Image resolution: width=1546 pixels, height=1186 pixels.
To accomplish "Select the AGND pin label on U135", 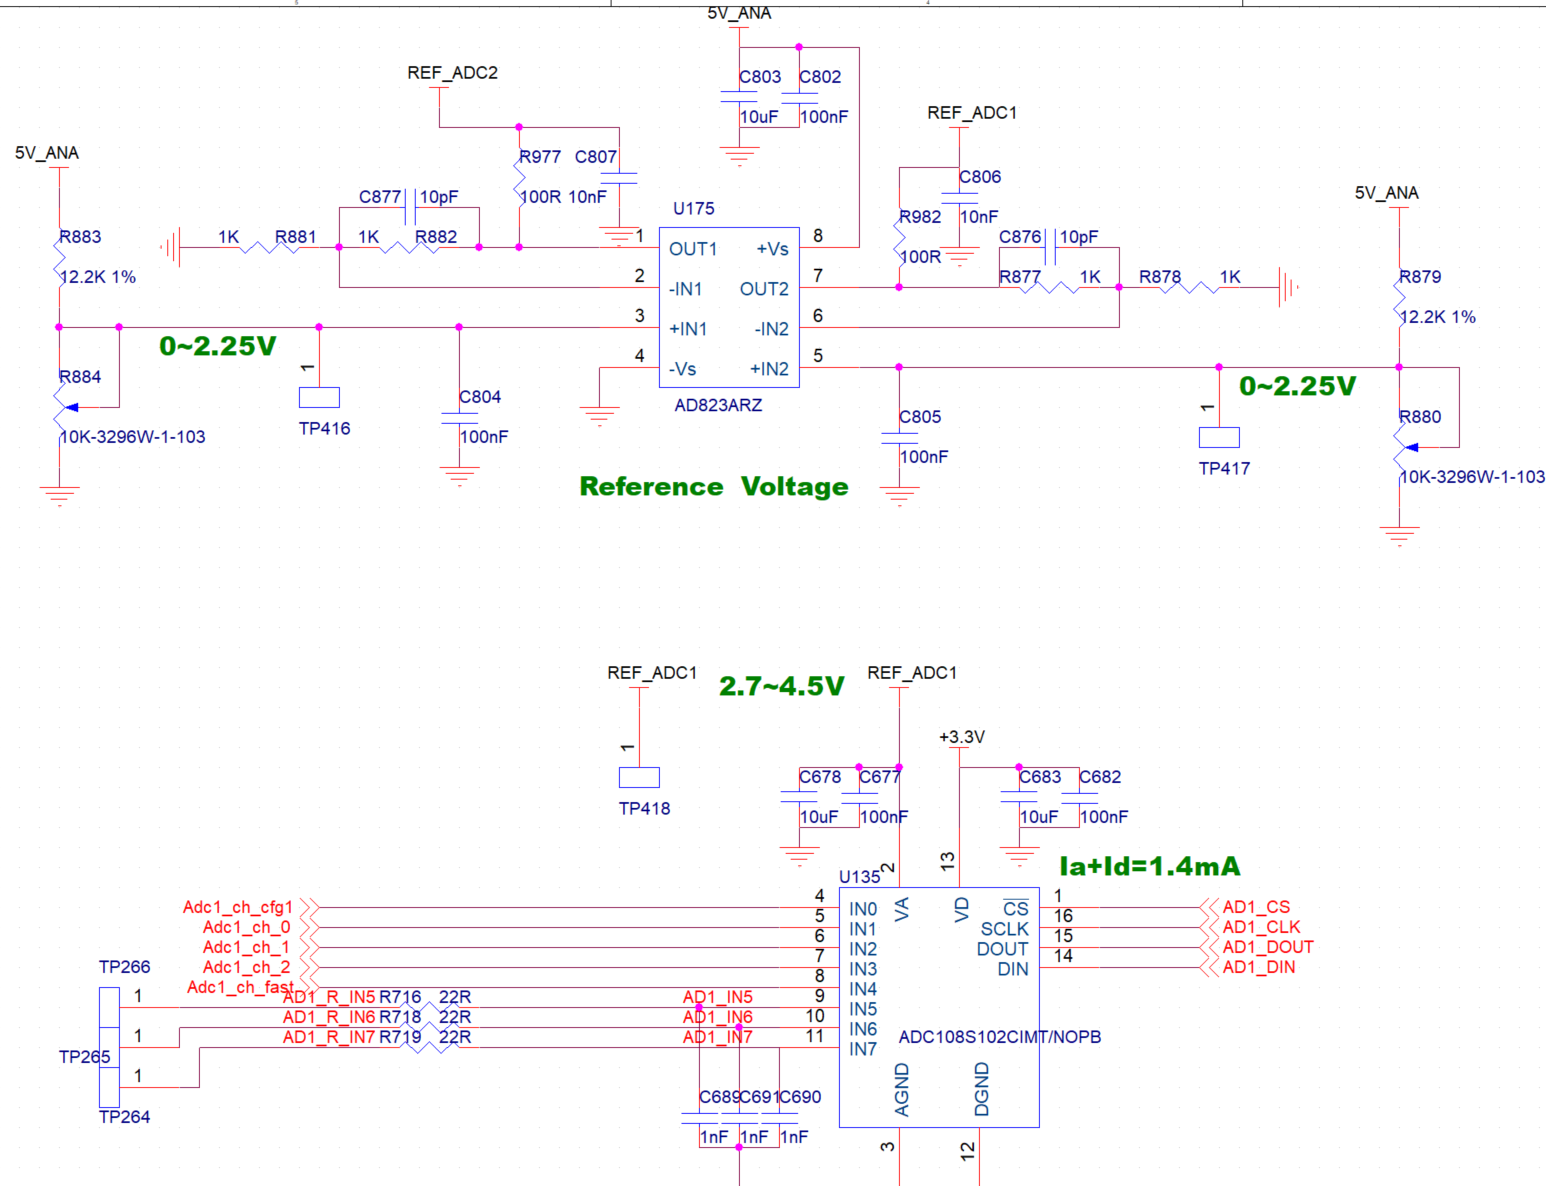I will 901,1090.
